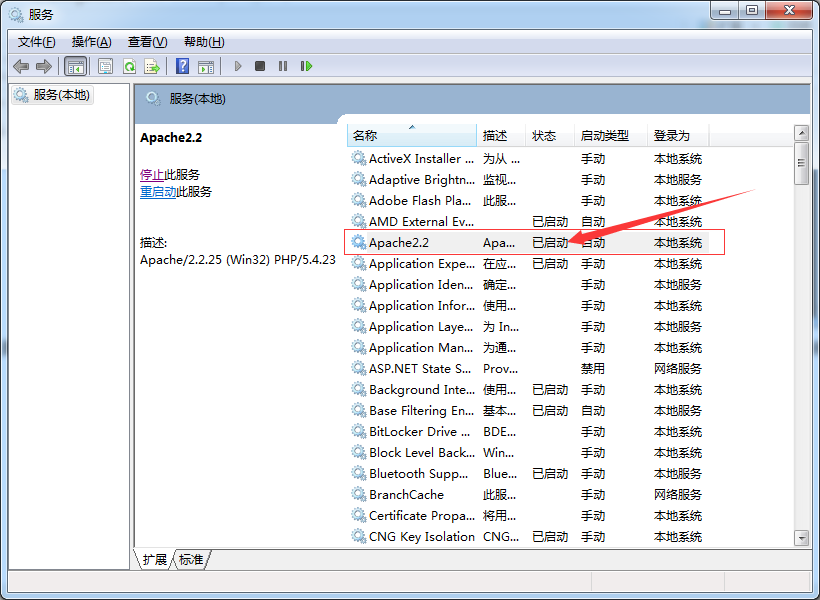
Task: Open the Properties toolbar icon
Action: pos(106,66)
